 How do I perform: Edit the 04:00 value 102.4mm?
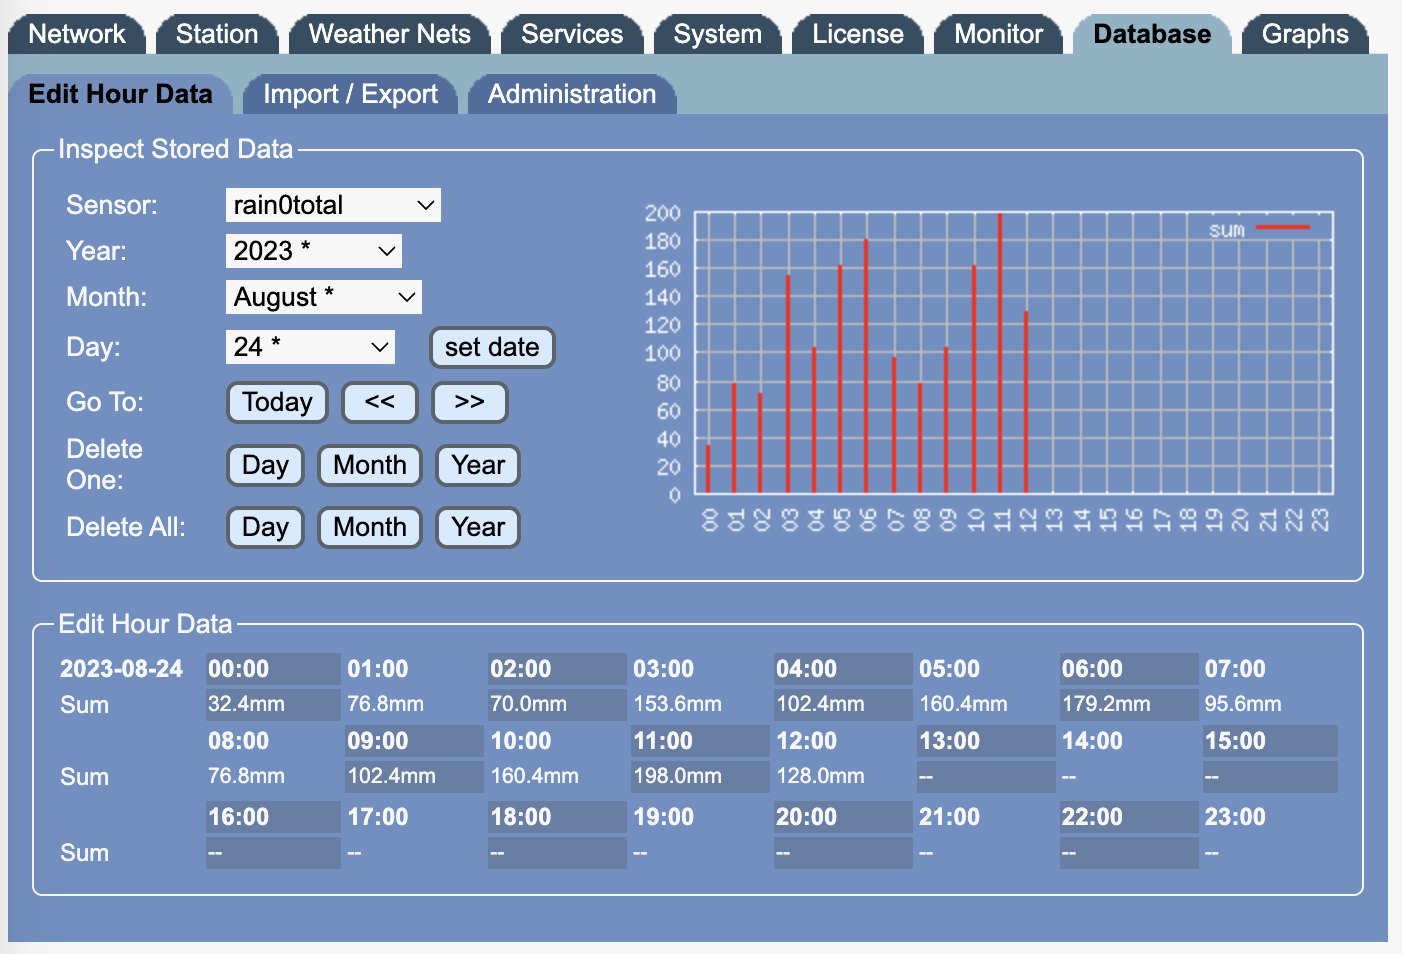tap(843, 704)
